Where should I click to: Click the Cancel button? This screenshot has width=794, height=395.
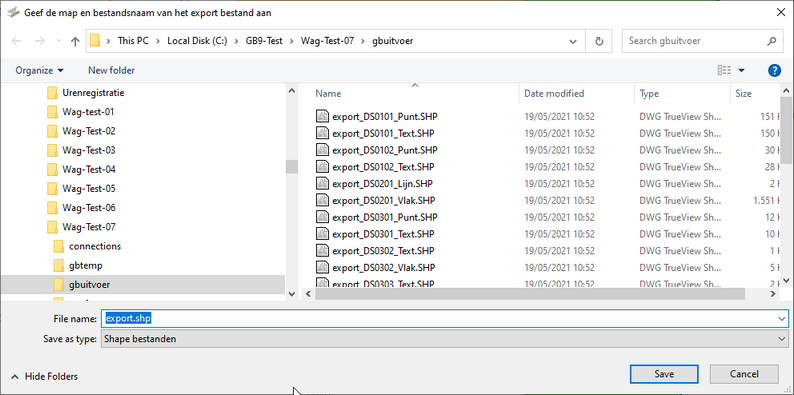click(744, 374)
